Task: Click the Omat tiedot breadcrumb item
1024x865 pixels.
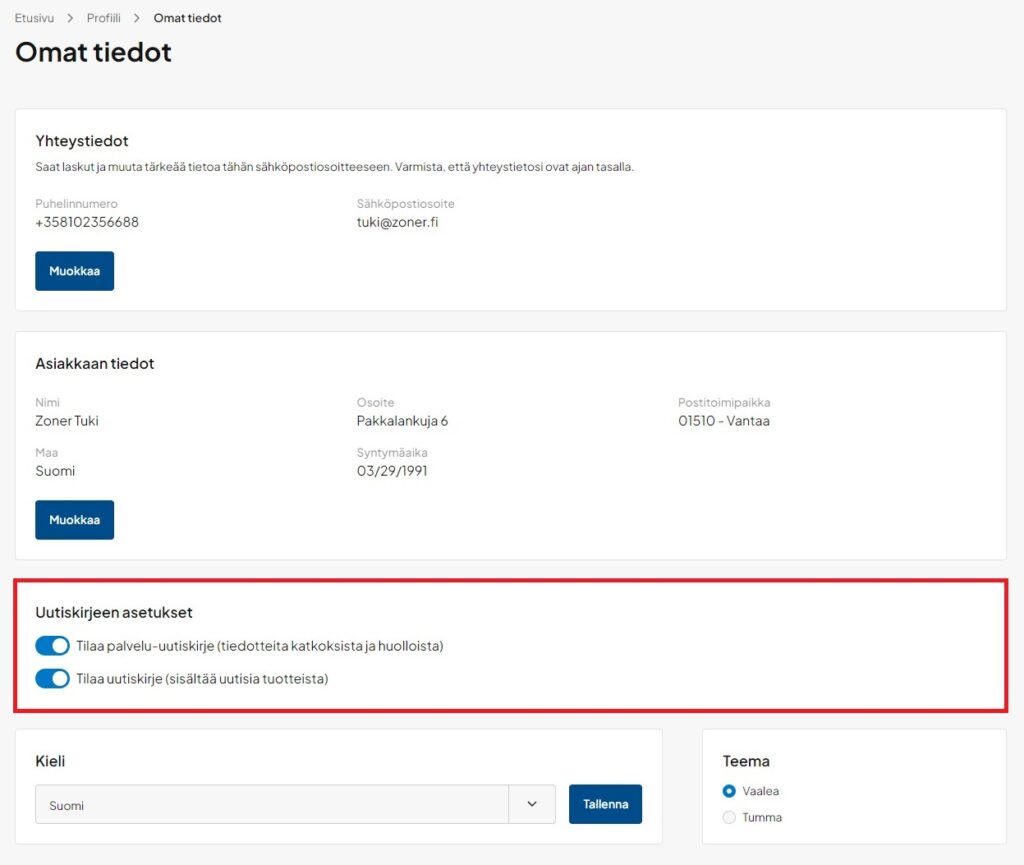Action: point(187,18)
